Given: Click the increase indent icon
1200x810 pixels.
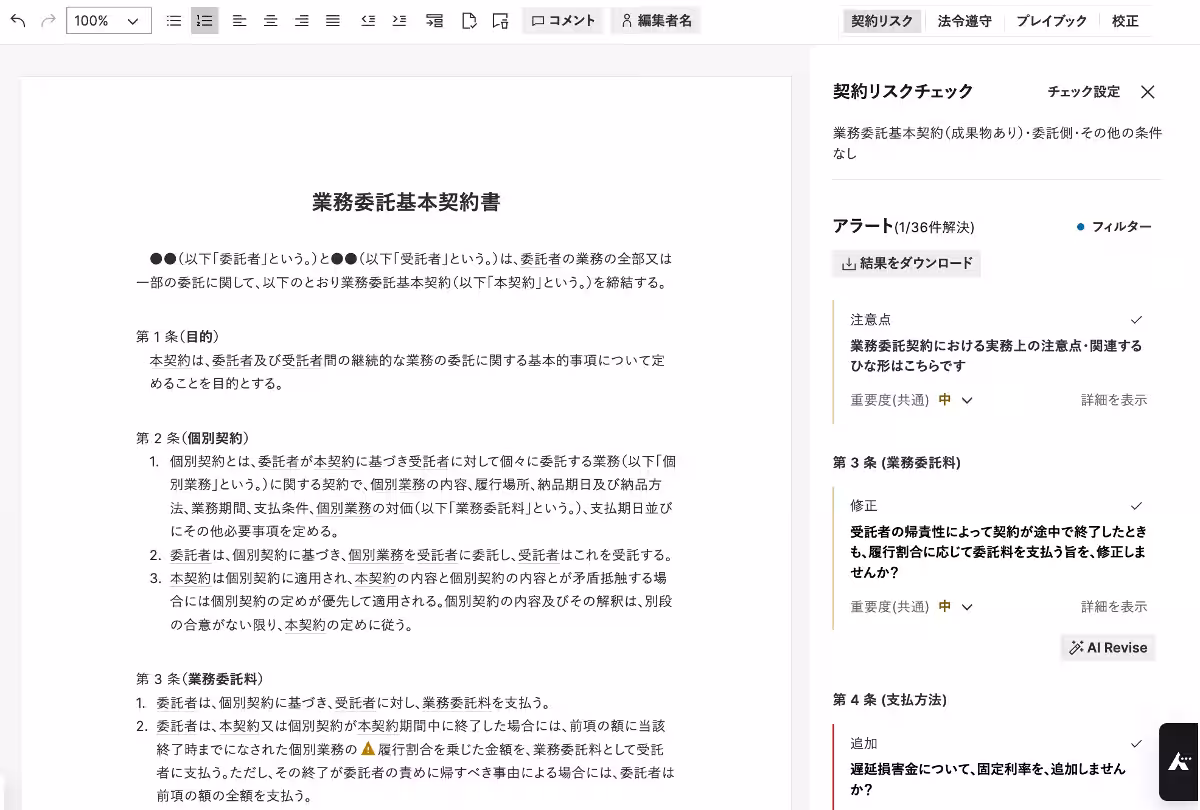Looking at the screenshot, I should 399,20.
